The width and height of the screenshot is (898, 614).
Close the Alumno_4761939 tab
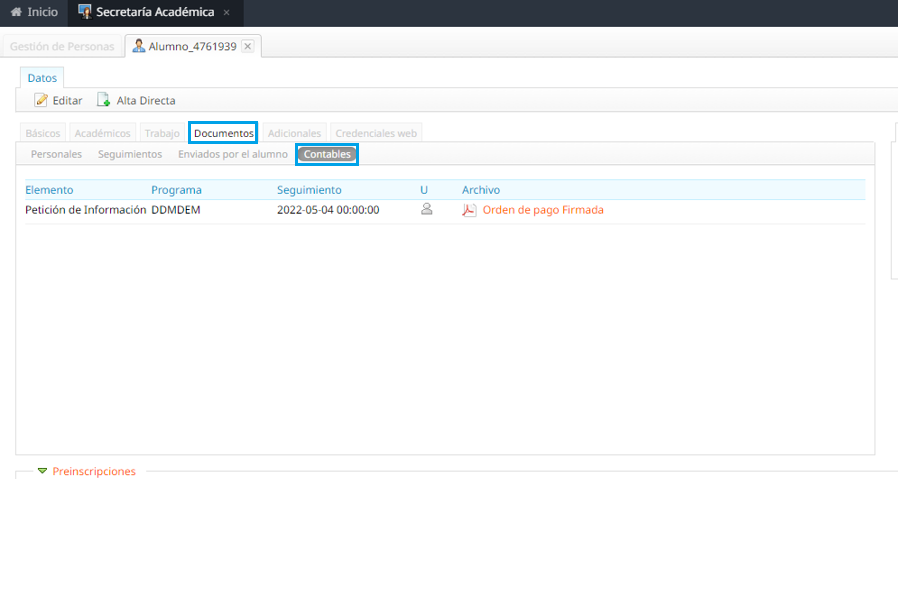click(248, 46)
